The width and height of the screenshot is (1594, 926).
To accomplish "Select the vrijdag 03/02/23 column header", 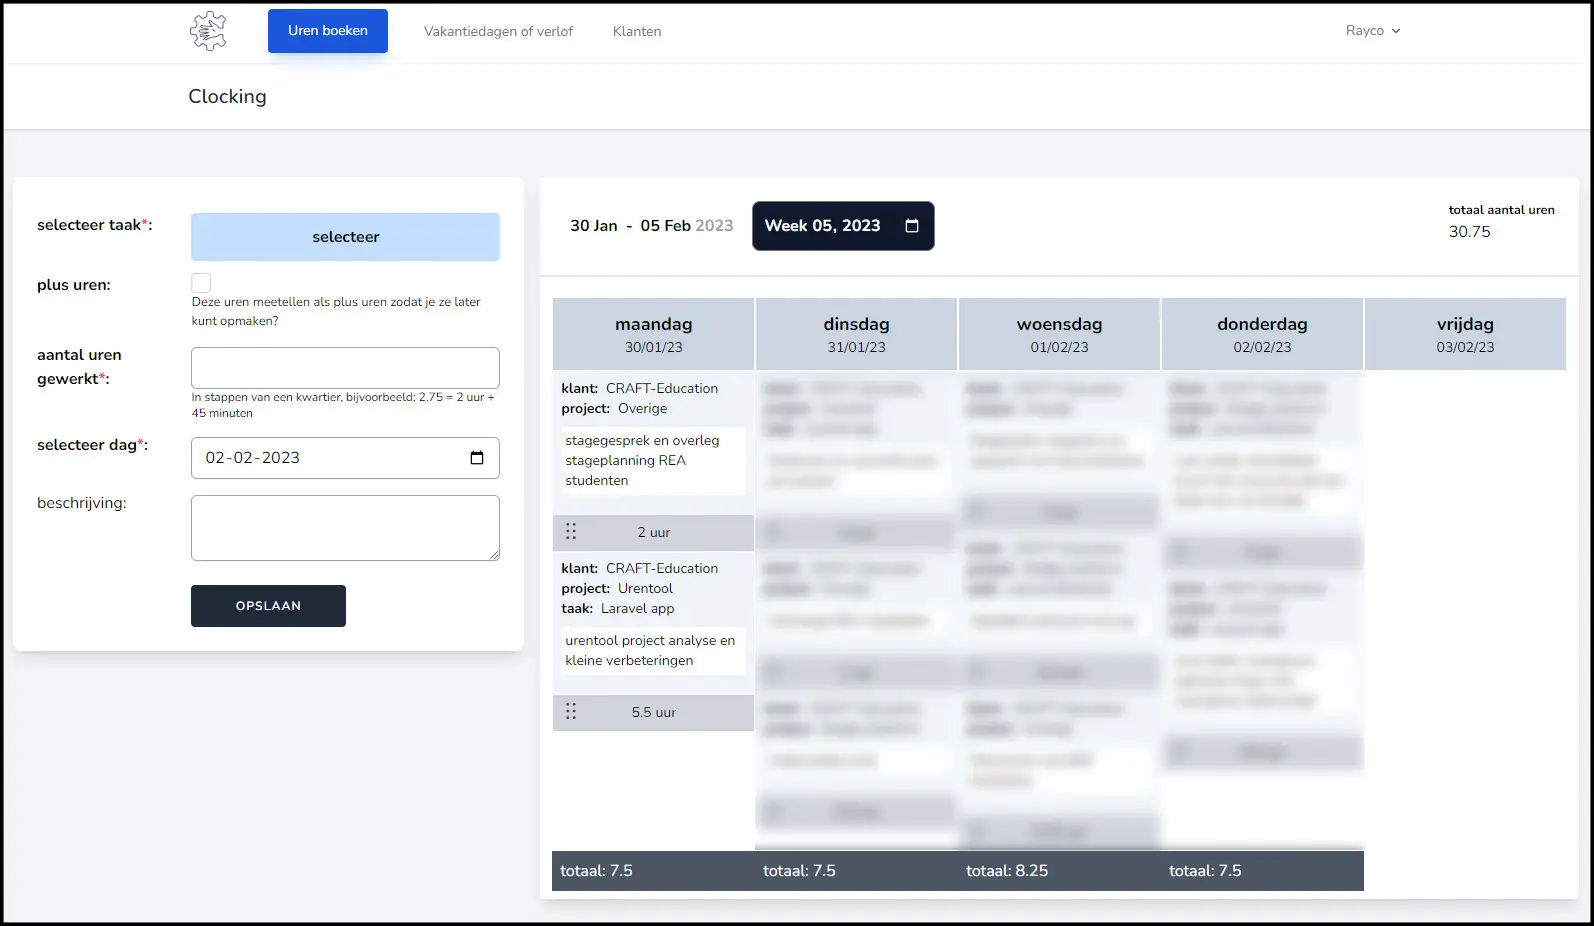I will point(1465,334).
